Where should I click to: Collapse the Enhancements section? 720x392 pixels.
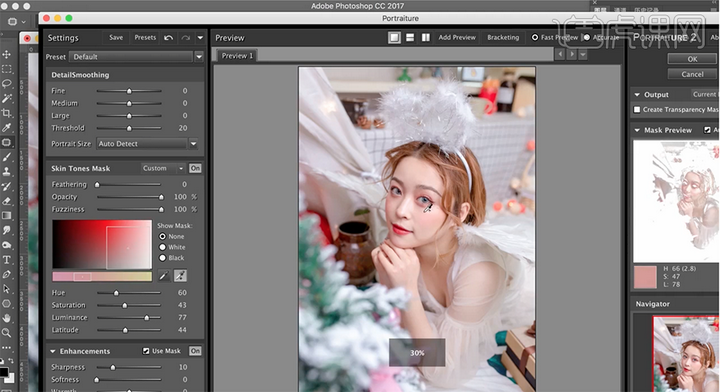tap(53, 351)
